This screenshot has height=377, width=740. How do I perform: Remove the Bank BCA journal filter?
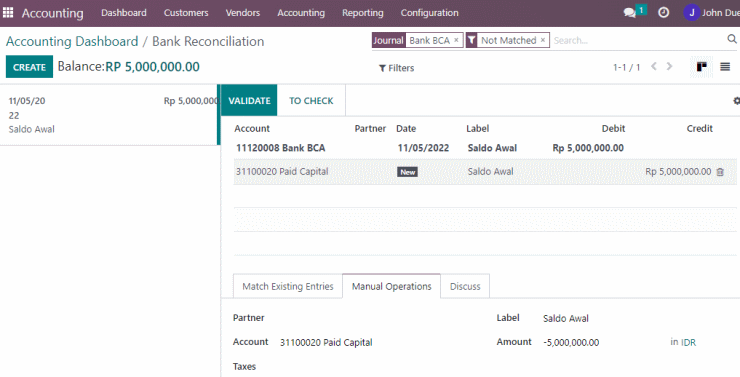[456, 41]
